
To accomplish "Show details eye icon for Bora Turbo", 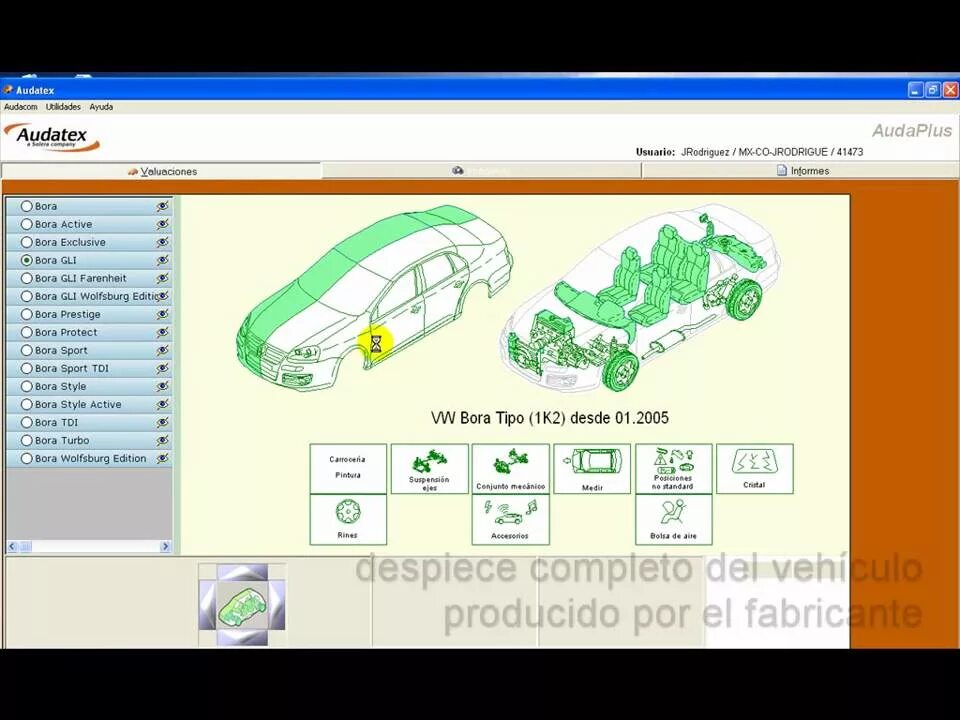I will tap(162, 440).
